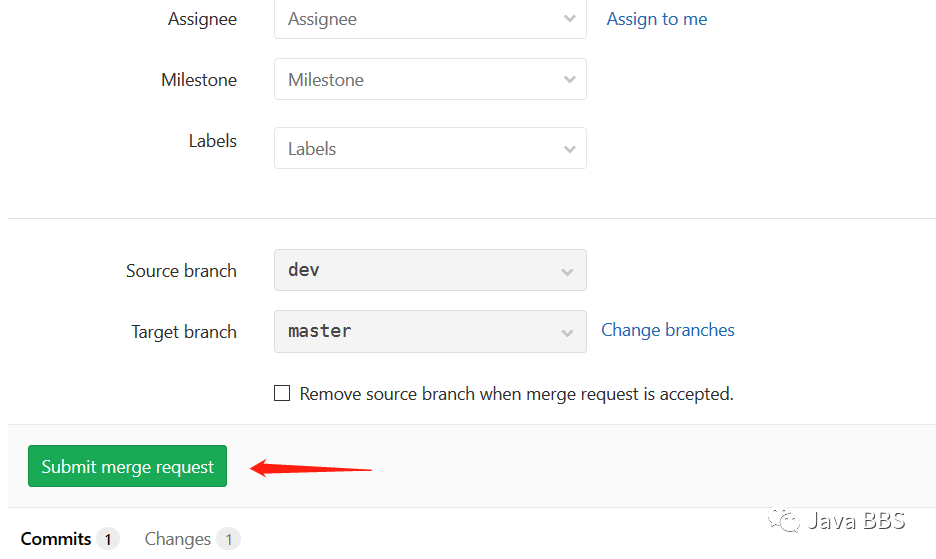Switch to the Commits tab
Viewport: 936px width, 559px height.
pyautogui.click(x=70, y=539)
